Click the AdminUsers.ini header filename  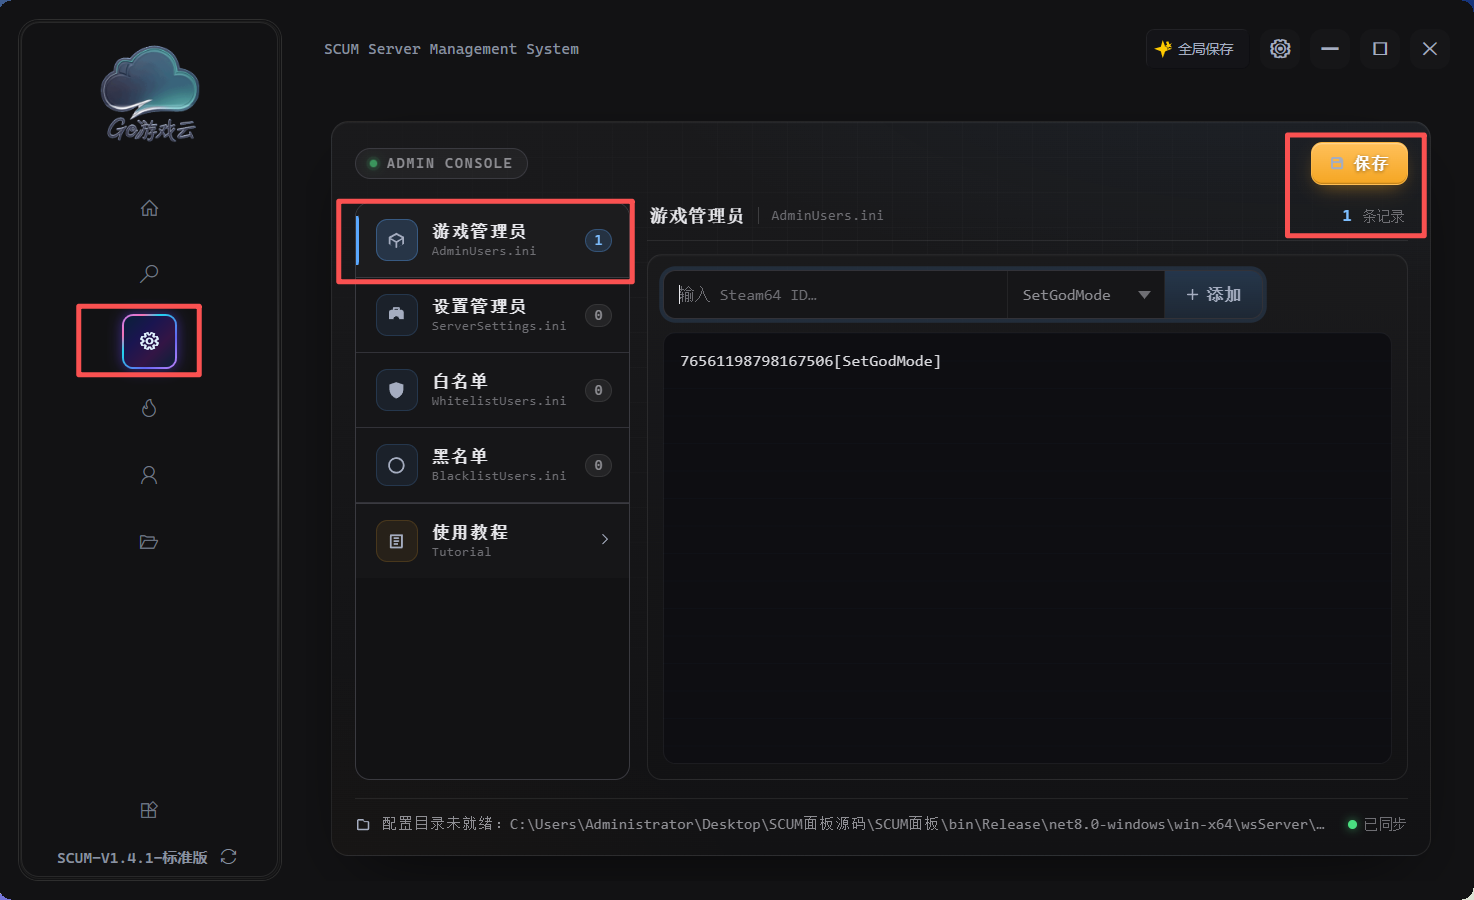tap(827, 215)
